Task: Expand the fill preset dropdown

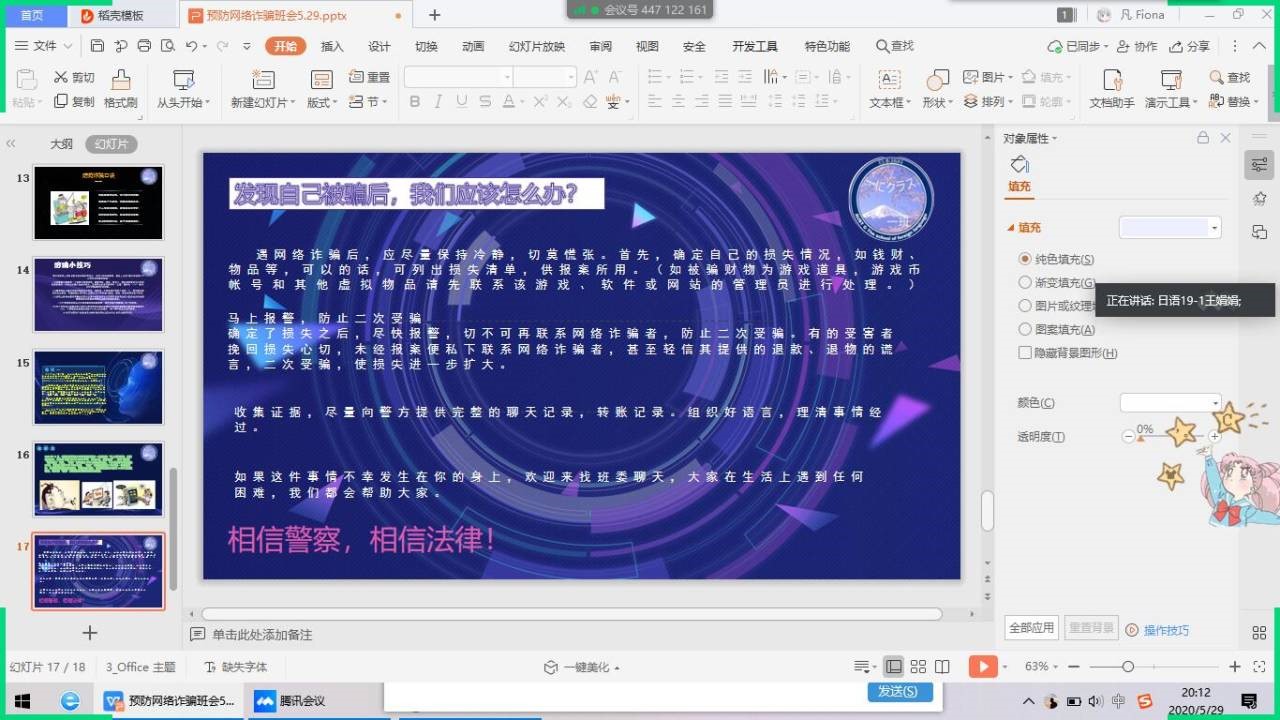Action: tap(1215, 228)
